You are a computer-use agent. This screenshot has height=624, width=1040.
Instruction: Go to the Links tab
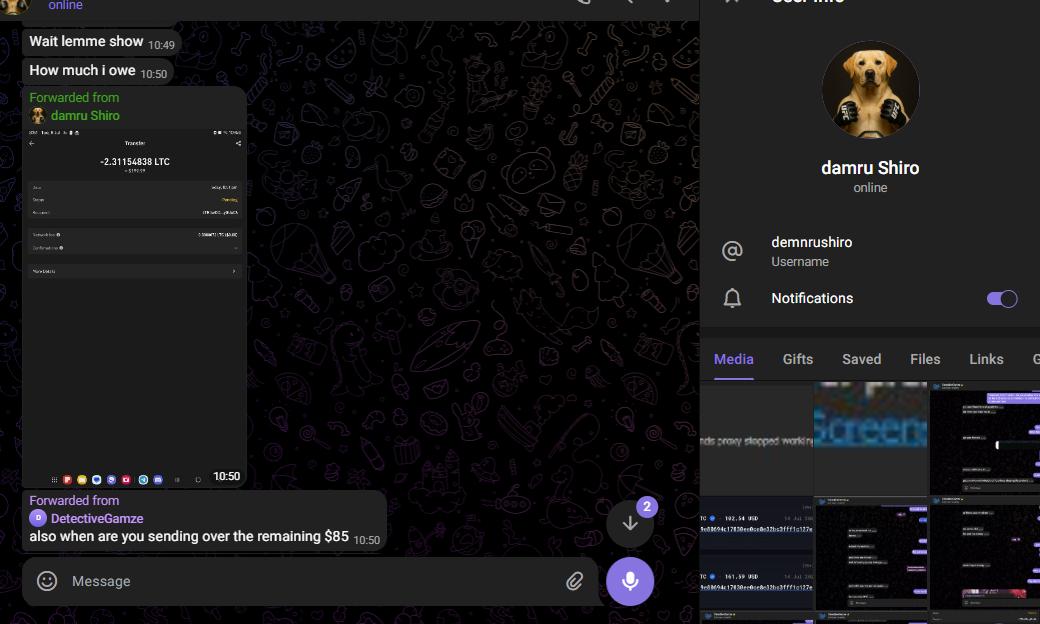point(986,359)
